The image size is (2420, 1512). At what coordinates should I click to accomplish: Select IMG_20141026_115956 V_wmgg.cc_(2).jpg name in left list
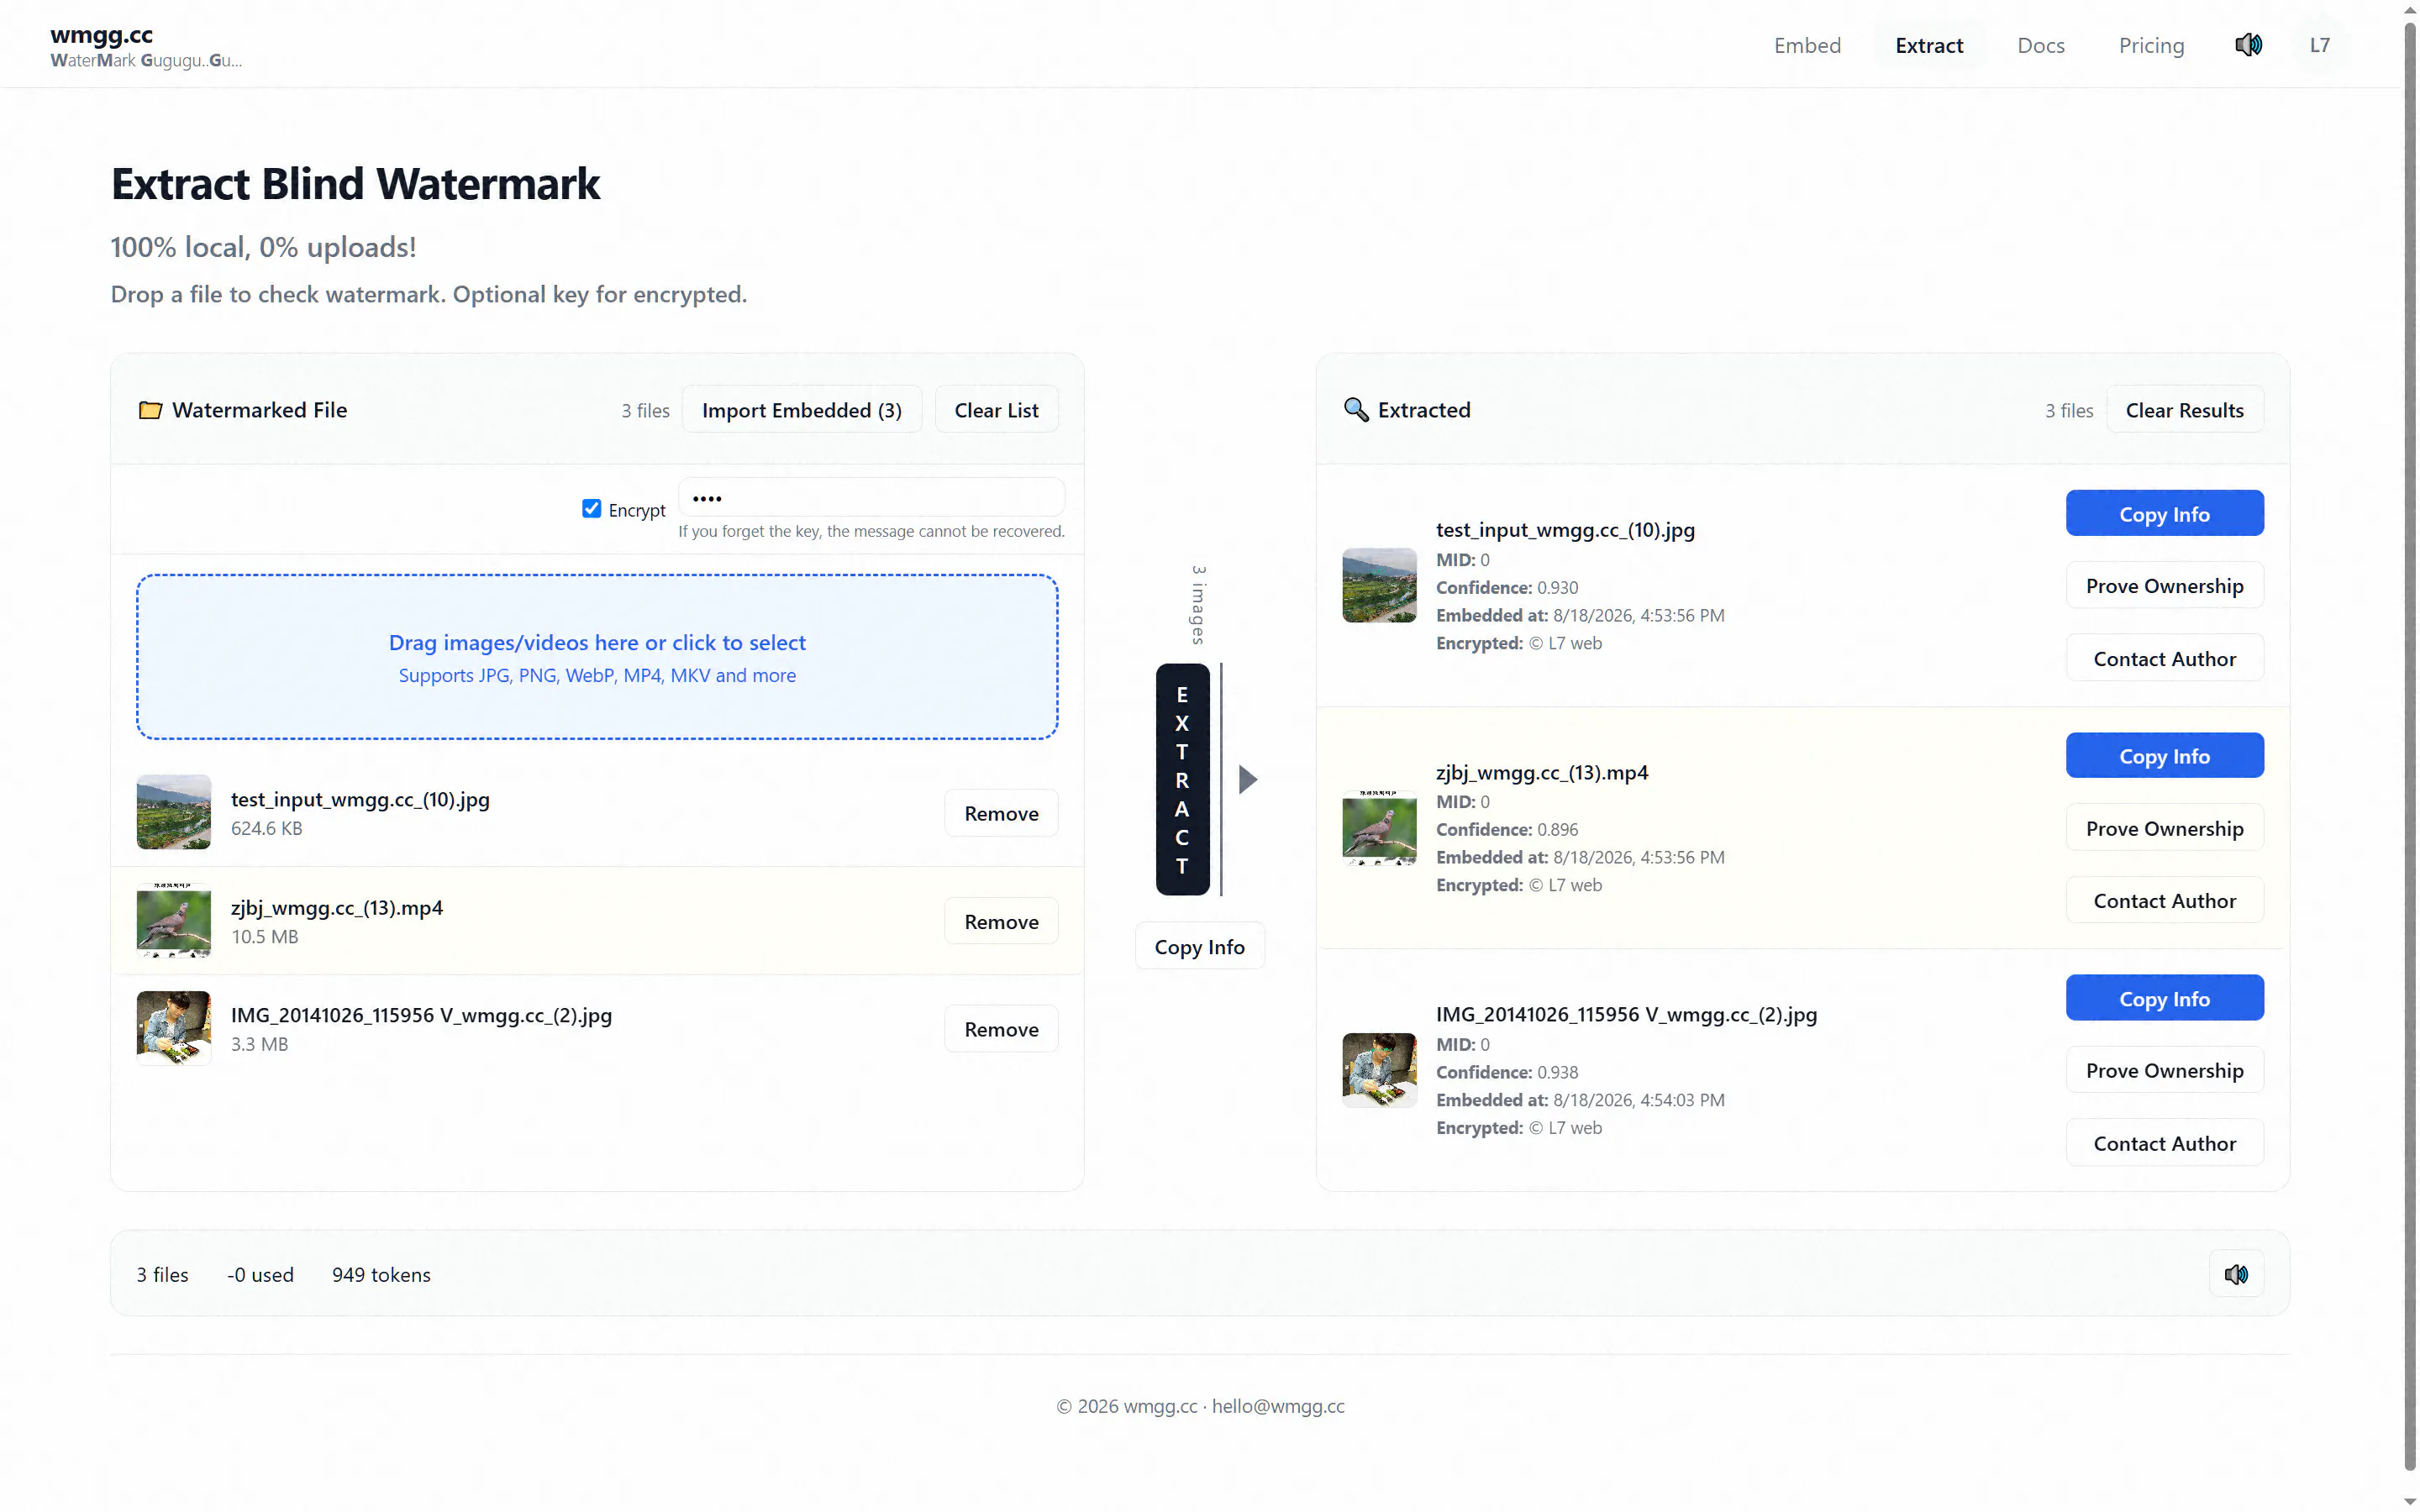pos(421,1015)
